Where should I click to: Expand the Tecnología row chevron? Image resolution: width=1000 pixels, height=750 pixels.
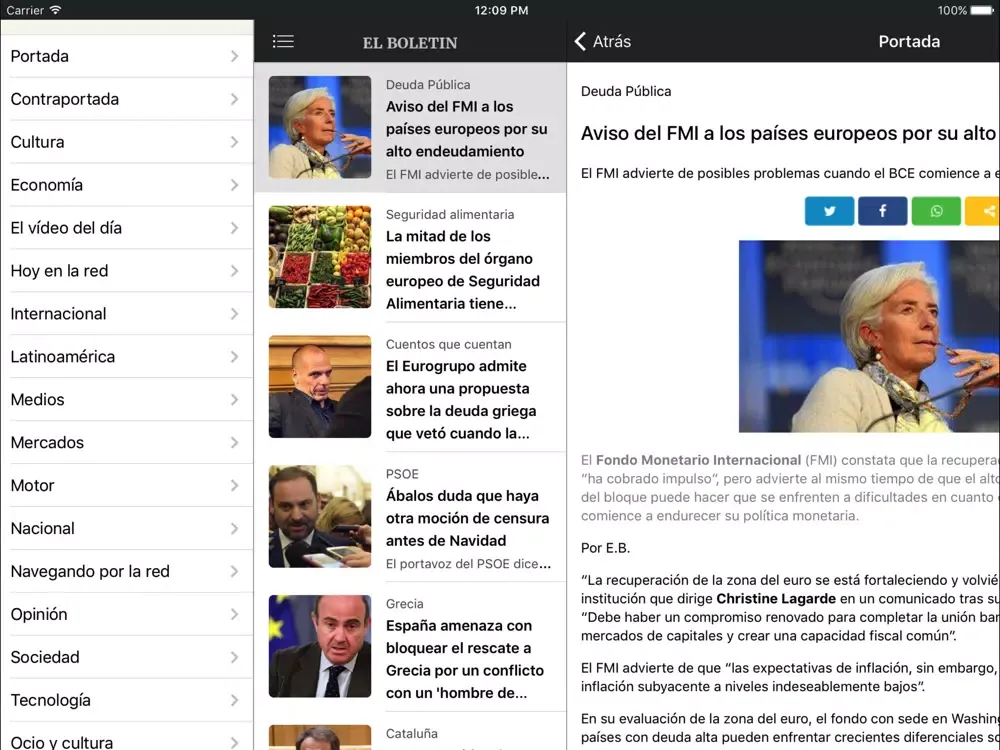tap(235, 700)
